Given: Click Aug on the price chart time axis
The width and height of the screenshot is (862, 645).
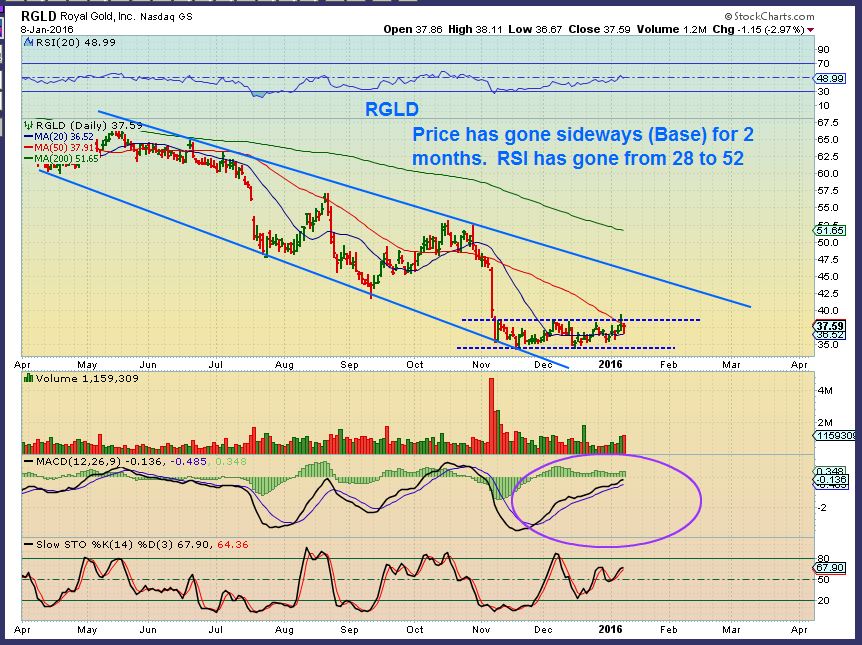Looking at the screenshot, I should [284, 365].
